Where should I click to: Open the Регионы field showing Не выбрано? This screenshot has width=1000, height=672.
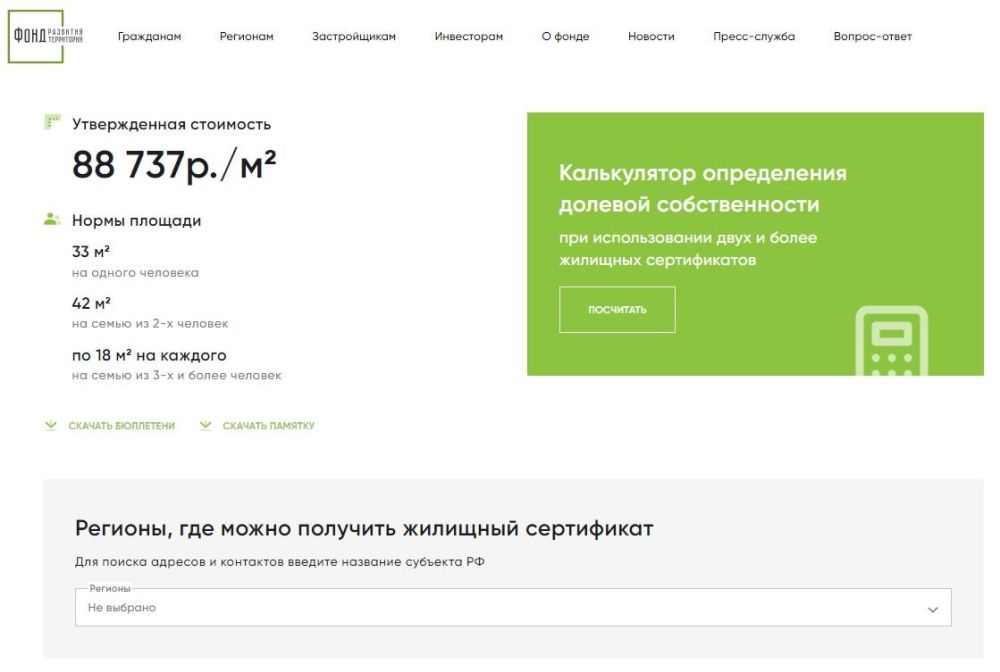pyautogui.click(x=500, y=608)
